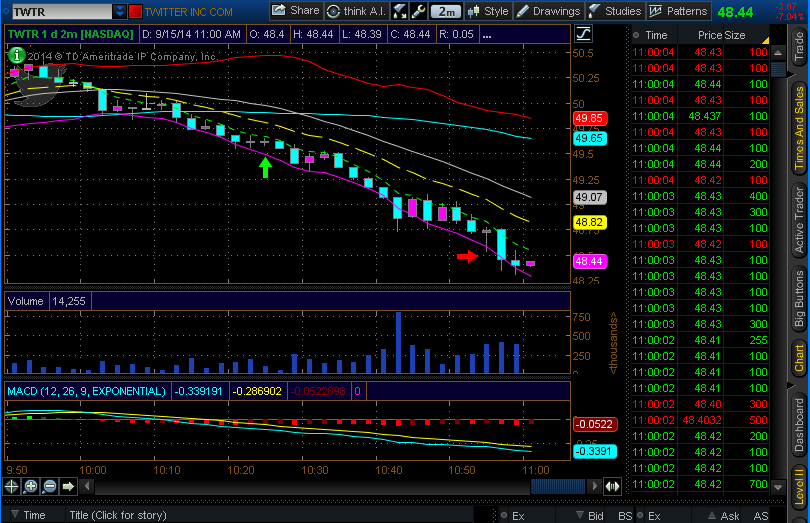Click the Share button
This screenshot has height=523, width=810.
[296, 10]
